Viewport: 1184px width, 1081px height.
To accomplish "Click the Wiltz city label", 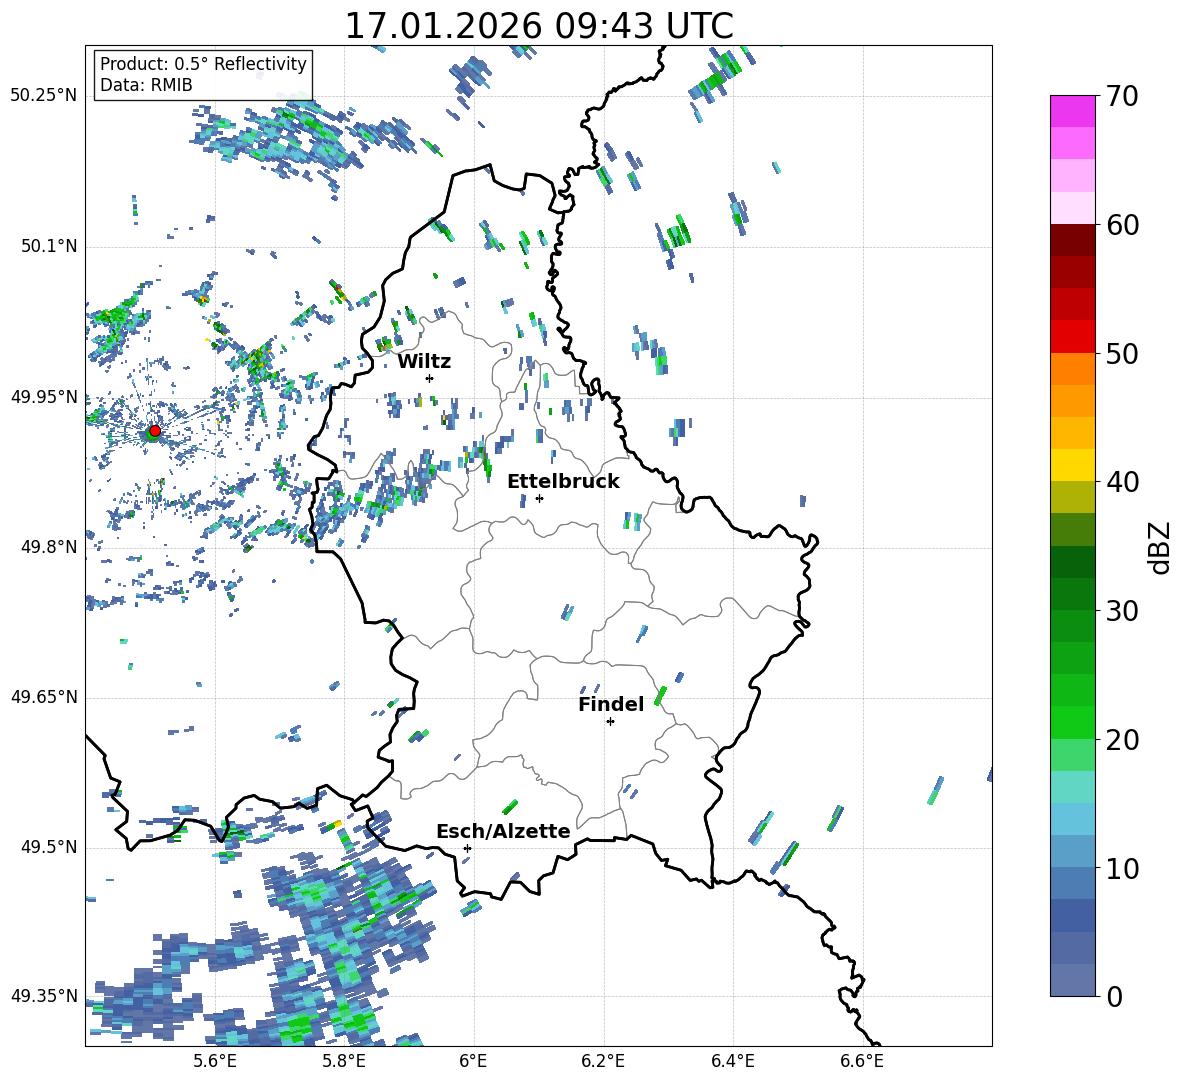I will 424,362.
